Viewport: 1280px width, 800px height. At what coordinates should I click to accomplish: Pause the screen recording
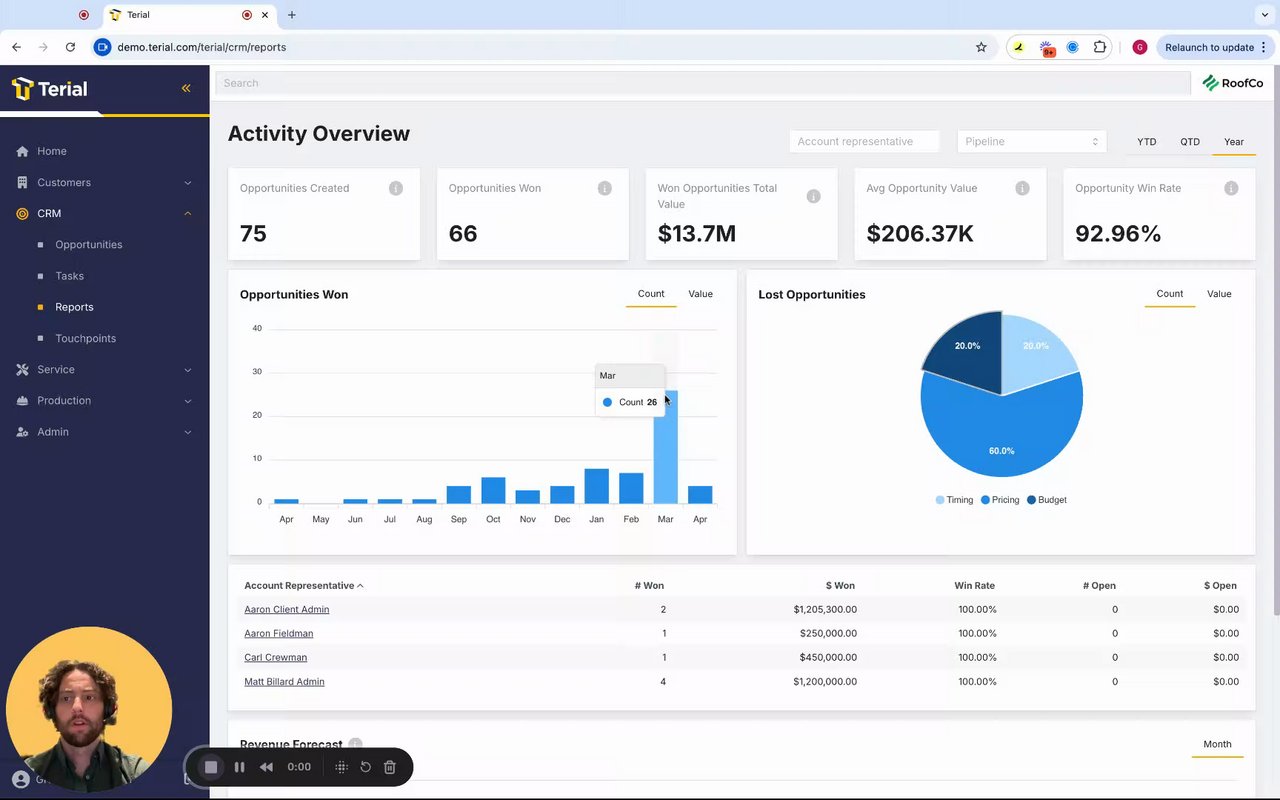coord(239,767)
